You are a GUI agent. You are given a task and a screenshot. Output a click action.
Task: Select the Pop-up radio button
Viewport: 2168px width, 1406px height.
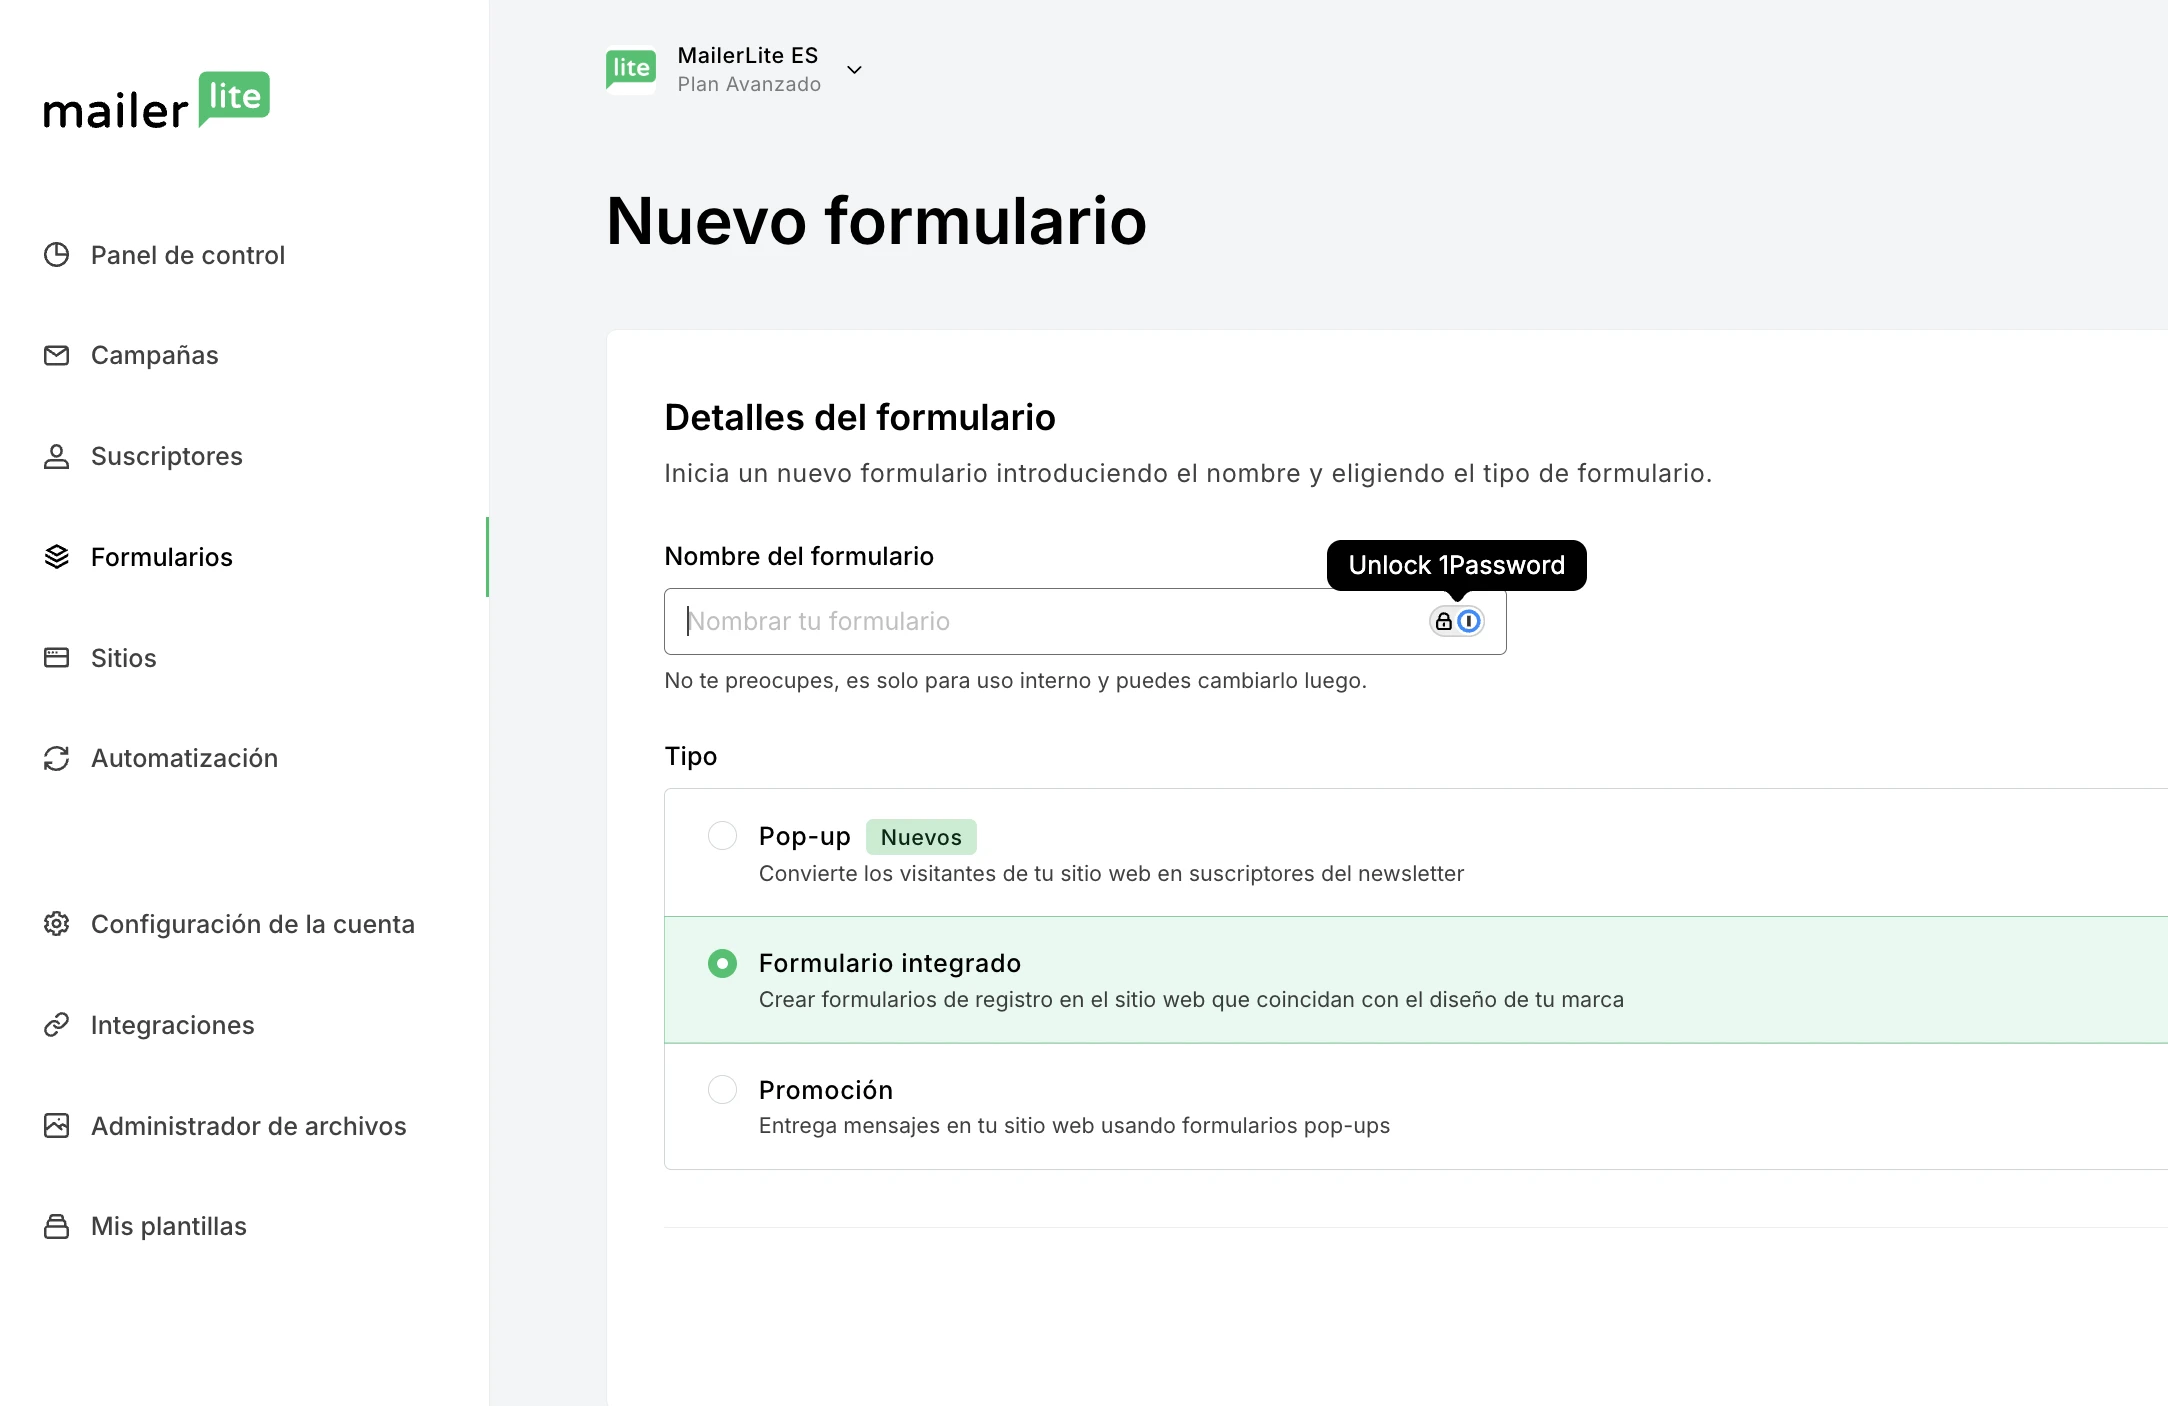point(722,836)
